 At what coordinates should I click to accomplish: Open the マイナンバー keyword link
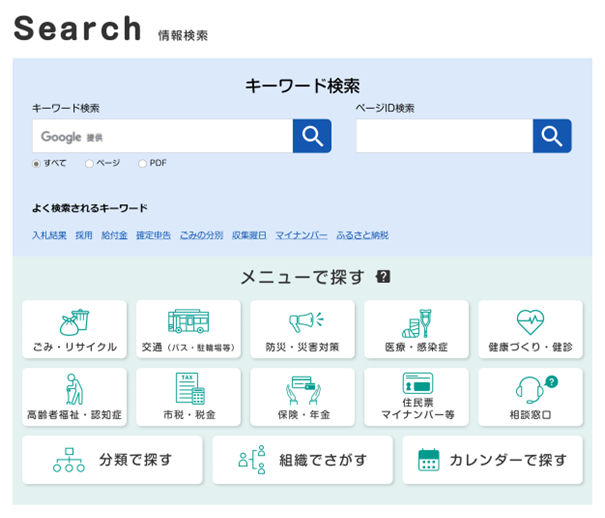click(301, 235)
